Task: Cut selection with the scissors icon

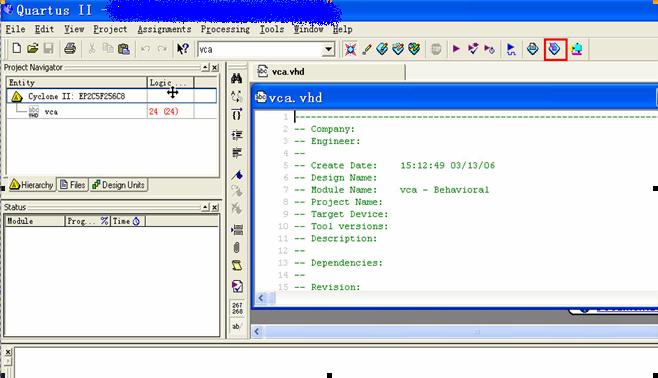Action: pos(91,49)
